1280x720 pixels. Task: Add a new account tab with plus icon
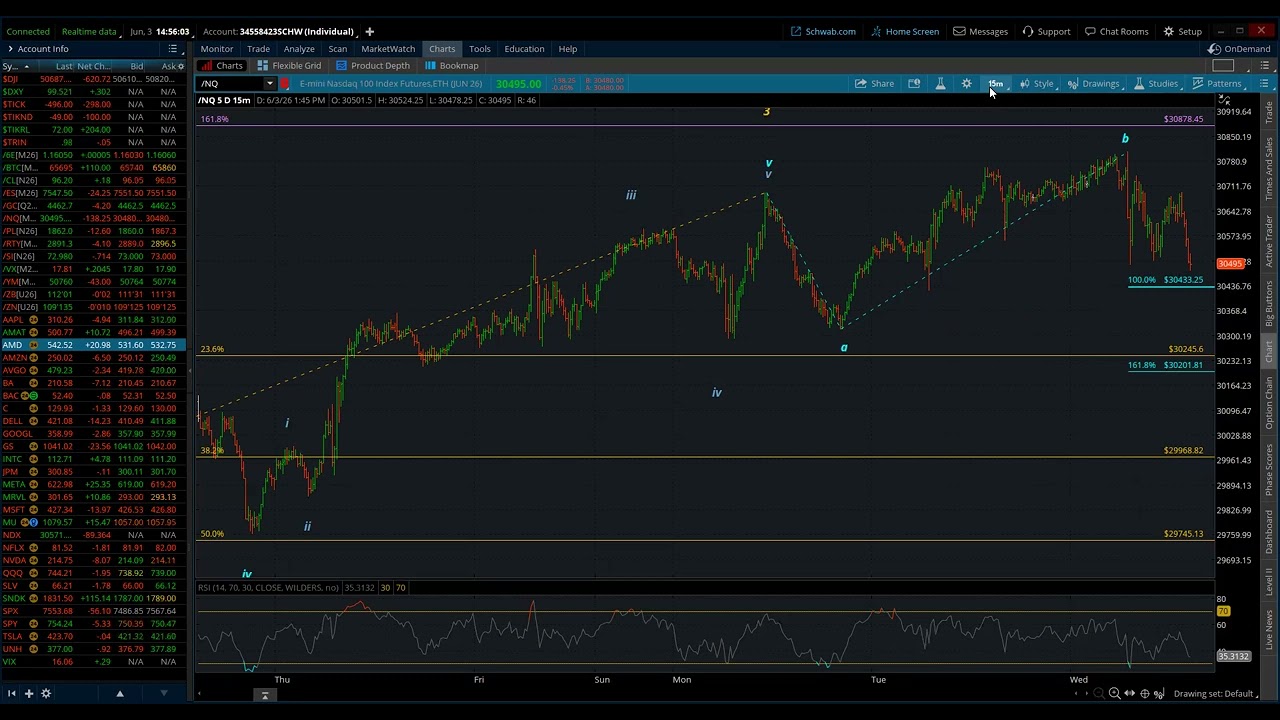[369, 31]
